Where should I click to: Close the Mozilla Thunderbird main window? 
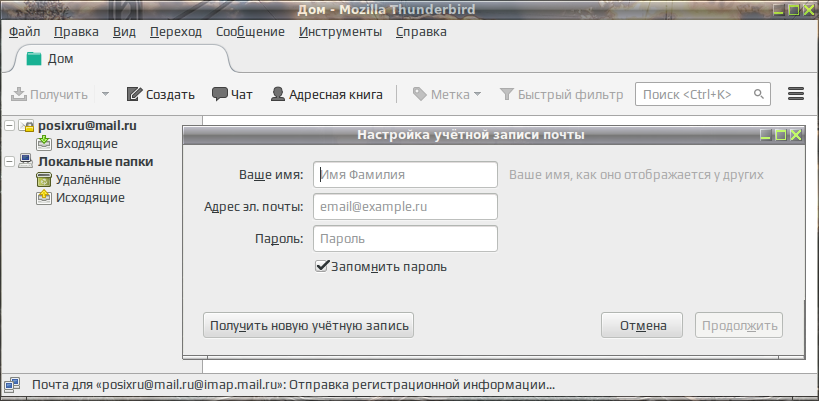tap(809, 9)
